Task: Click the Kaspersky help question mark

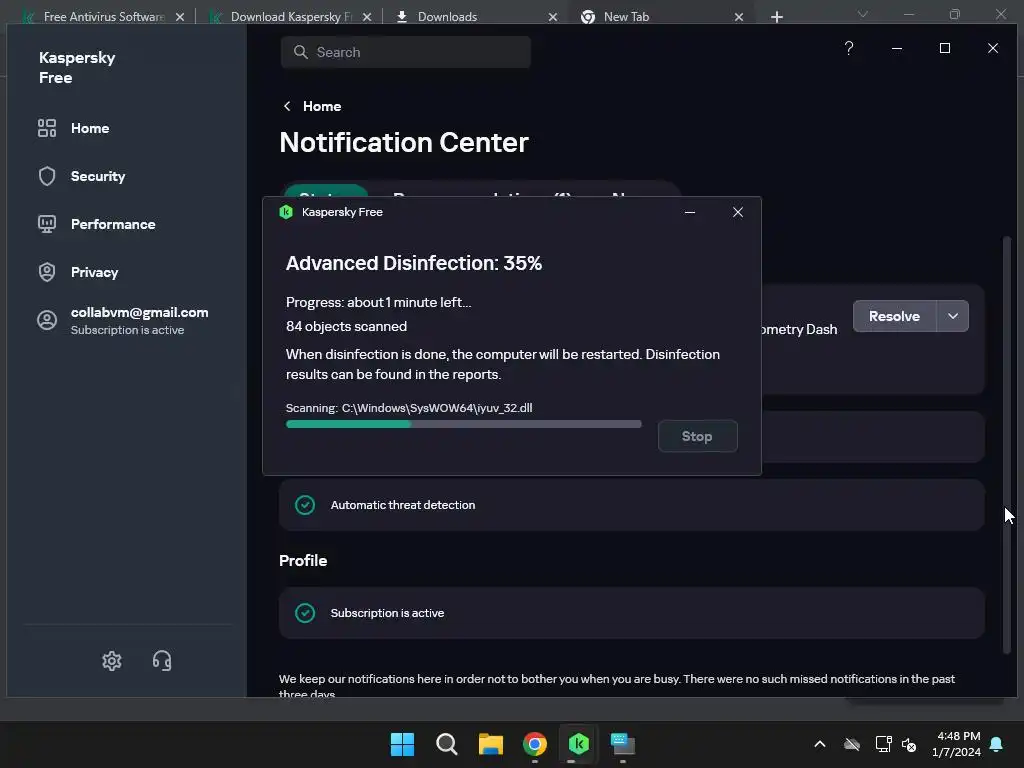Action: [x=848, y=48]
